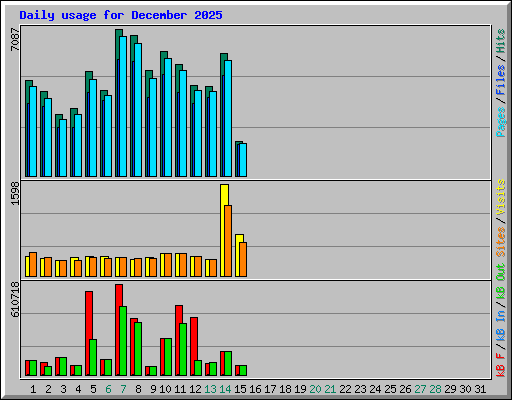Click day 4 on the x-axis
This screenshot has width=512, height=400.
[78, 389]
